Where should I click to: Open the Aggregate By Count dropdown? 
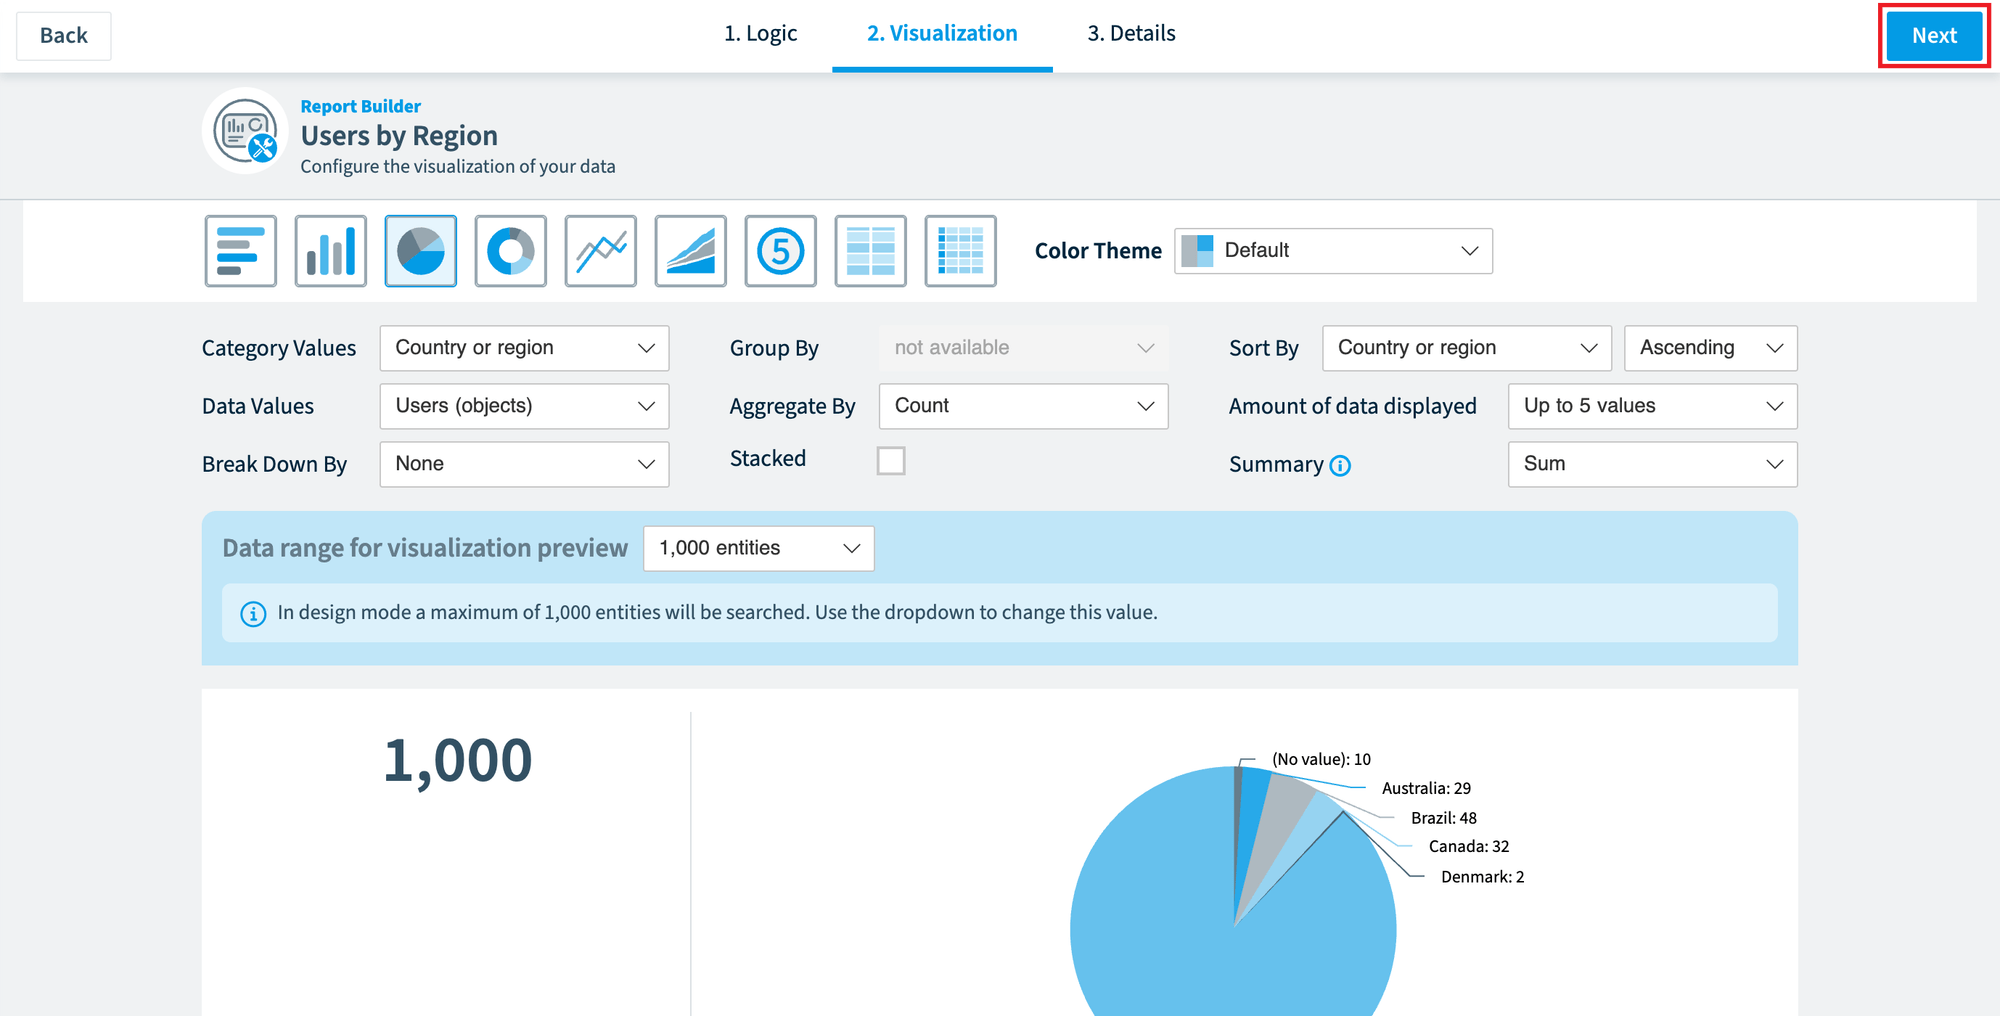coord(1023,406)
